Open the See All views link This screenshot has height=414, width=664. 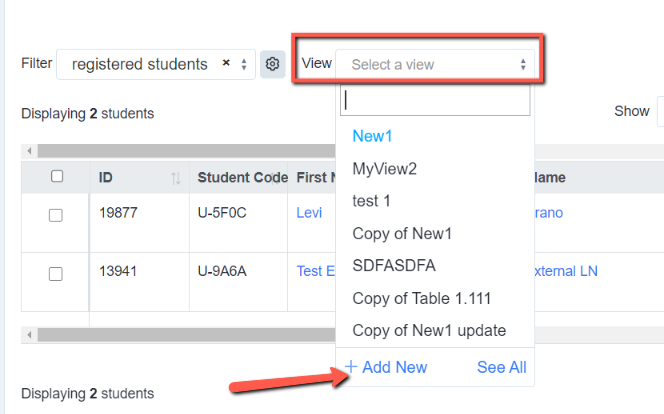pos(501,367)
